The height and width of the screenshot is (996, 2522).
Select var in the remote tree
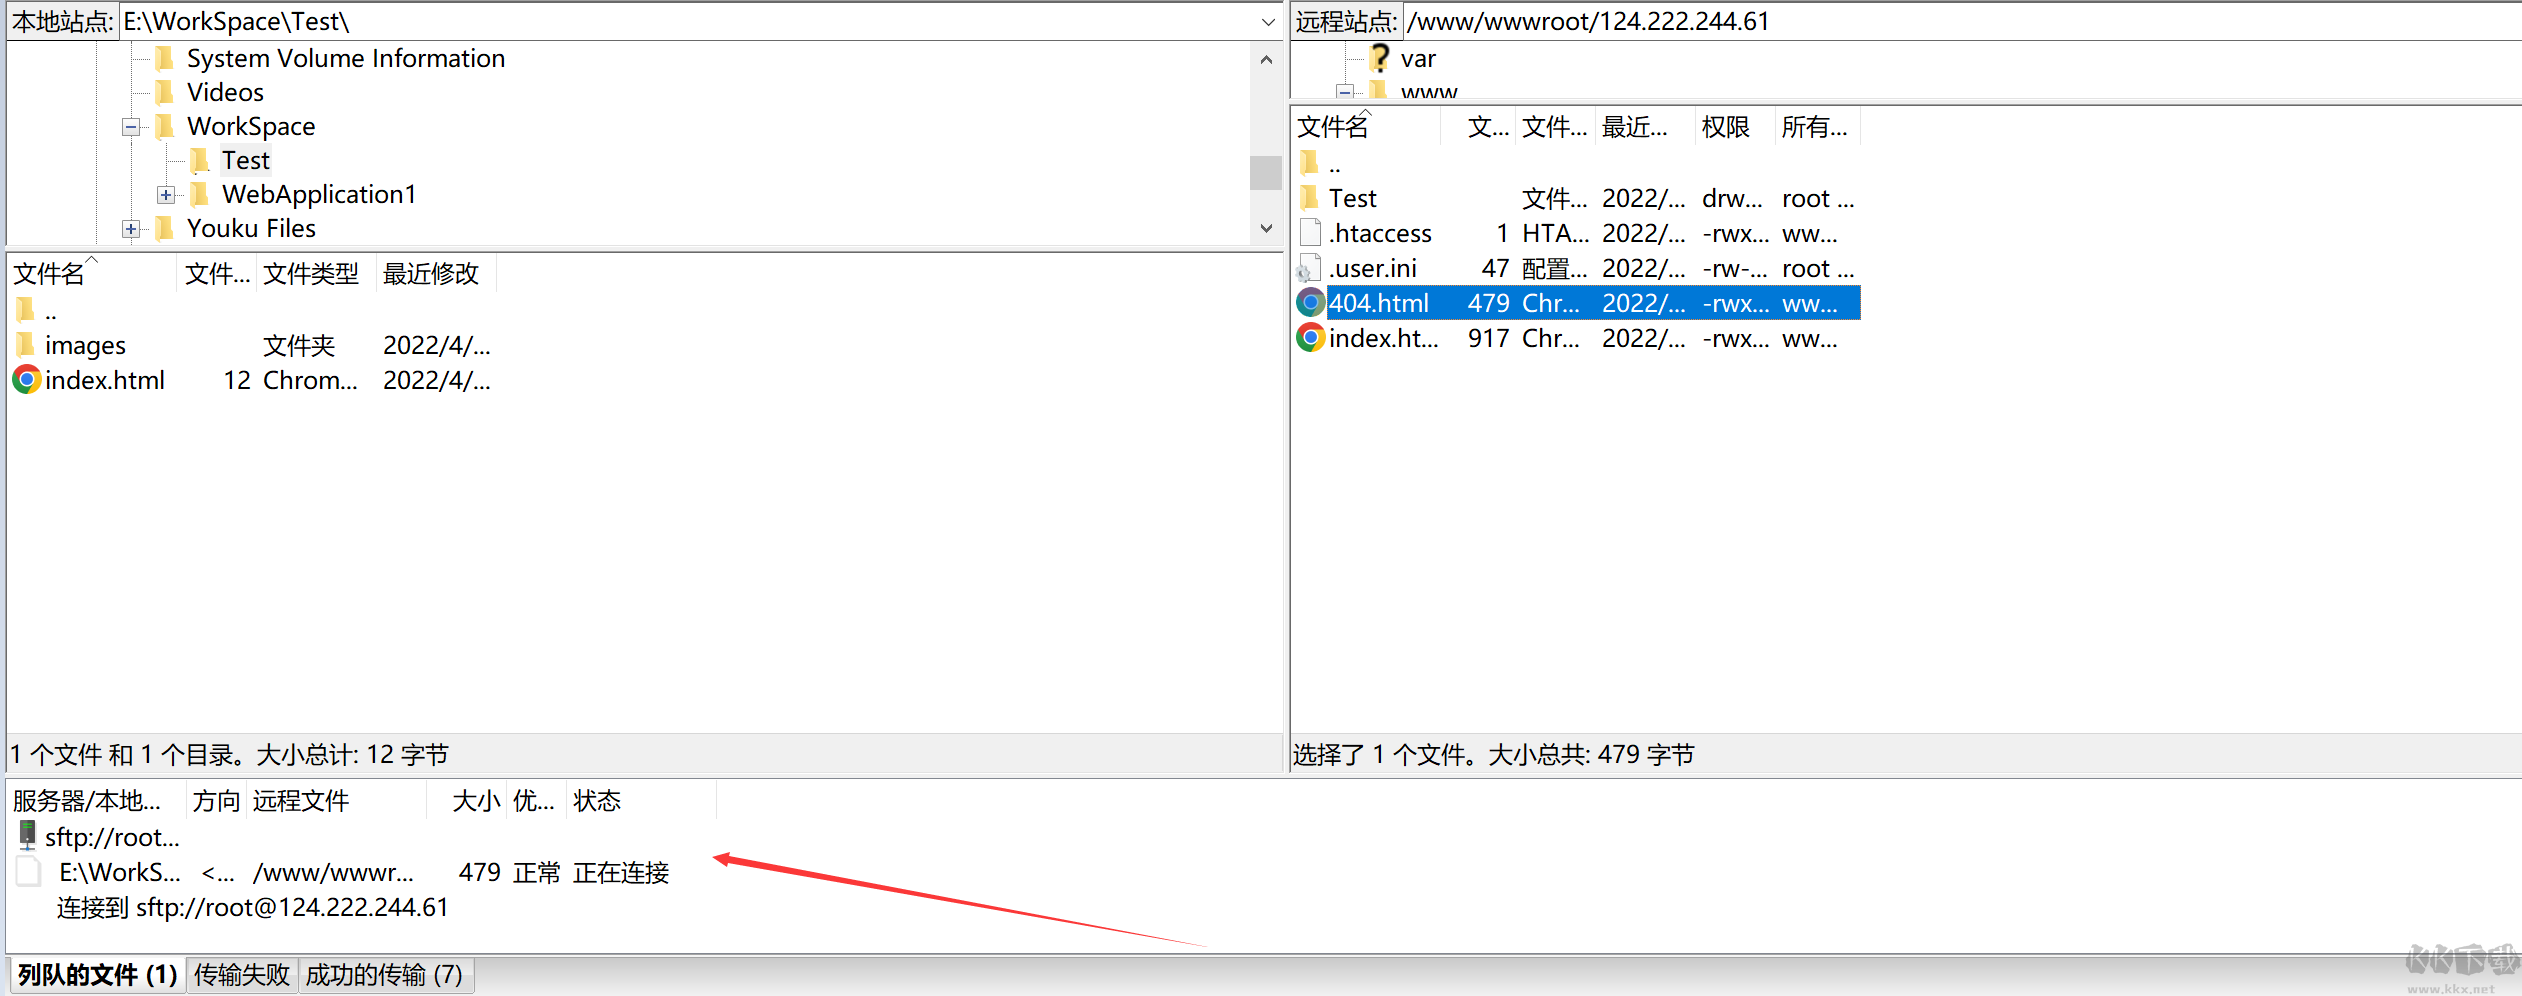1418,58
